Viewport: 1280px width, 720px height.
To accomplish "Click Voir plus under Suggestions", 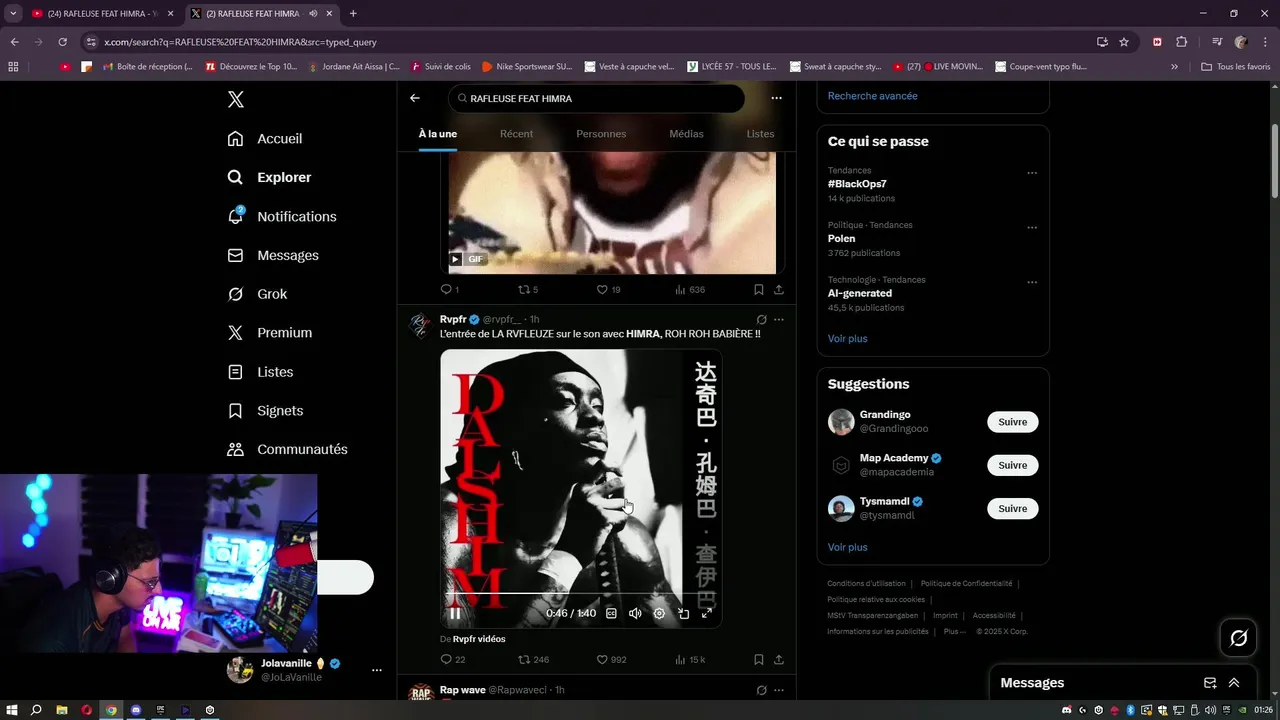I will [848, 548].
